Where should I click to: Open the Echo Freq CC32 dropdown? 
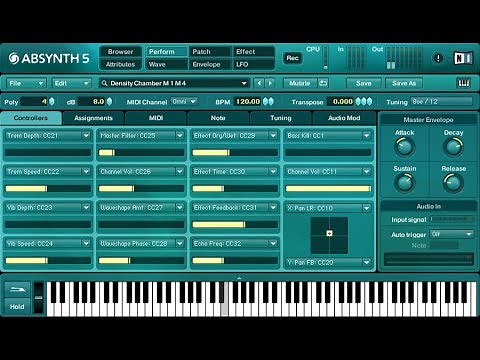pyautogui.click(x=273, y=244)
